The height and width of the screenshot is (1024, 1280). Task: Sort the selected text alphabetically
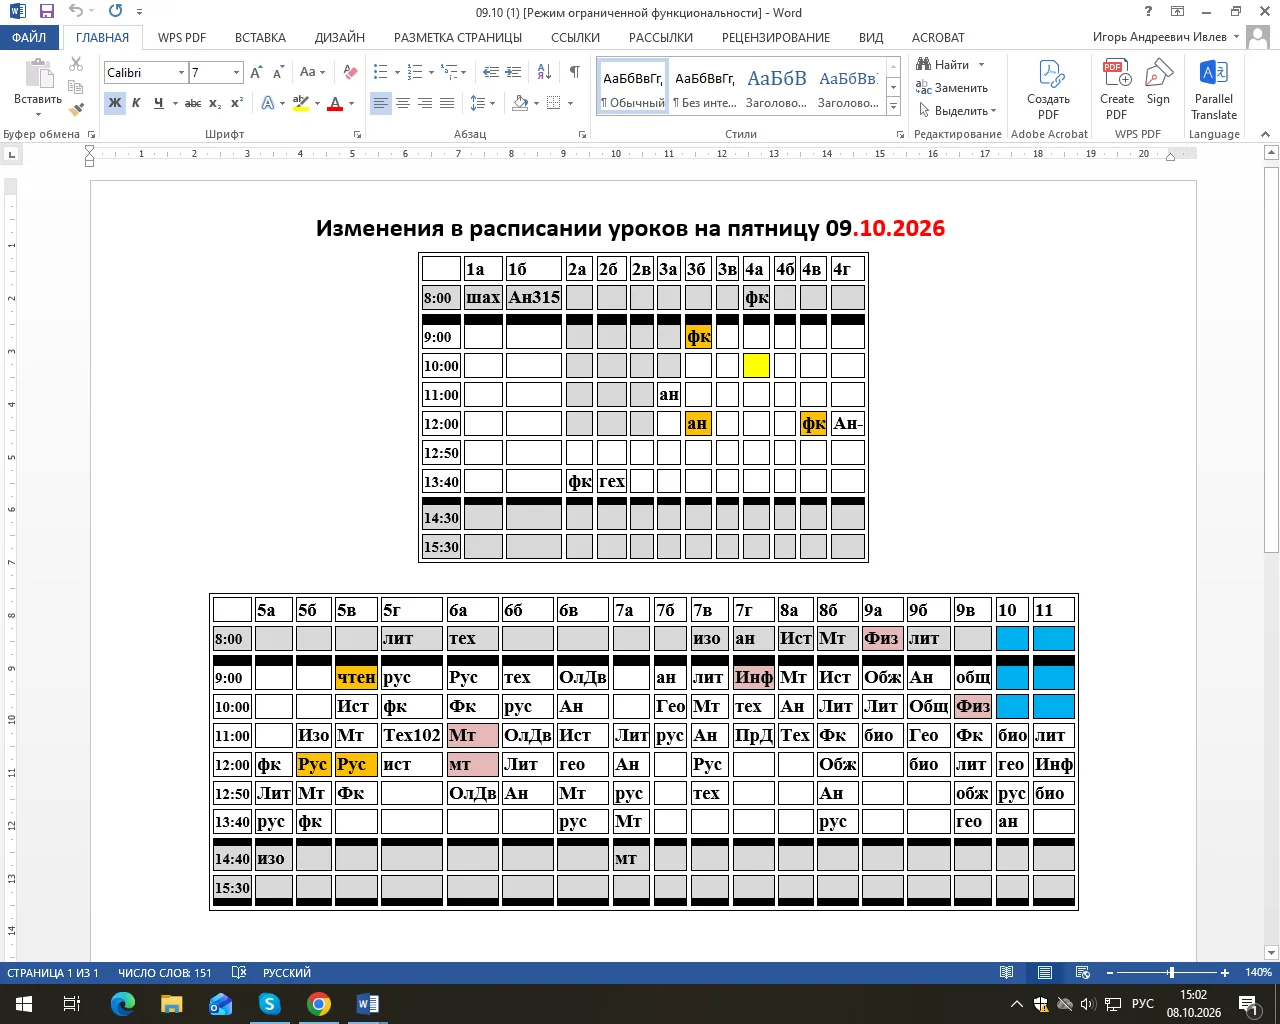tap(544, 72)
